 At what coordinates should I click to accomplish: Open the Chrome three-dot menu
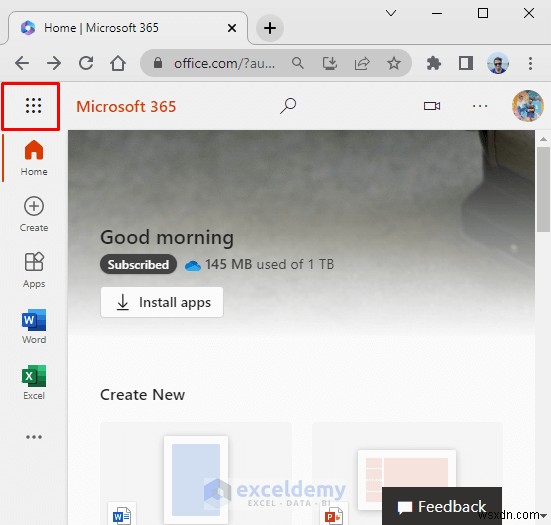[530, 63]
